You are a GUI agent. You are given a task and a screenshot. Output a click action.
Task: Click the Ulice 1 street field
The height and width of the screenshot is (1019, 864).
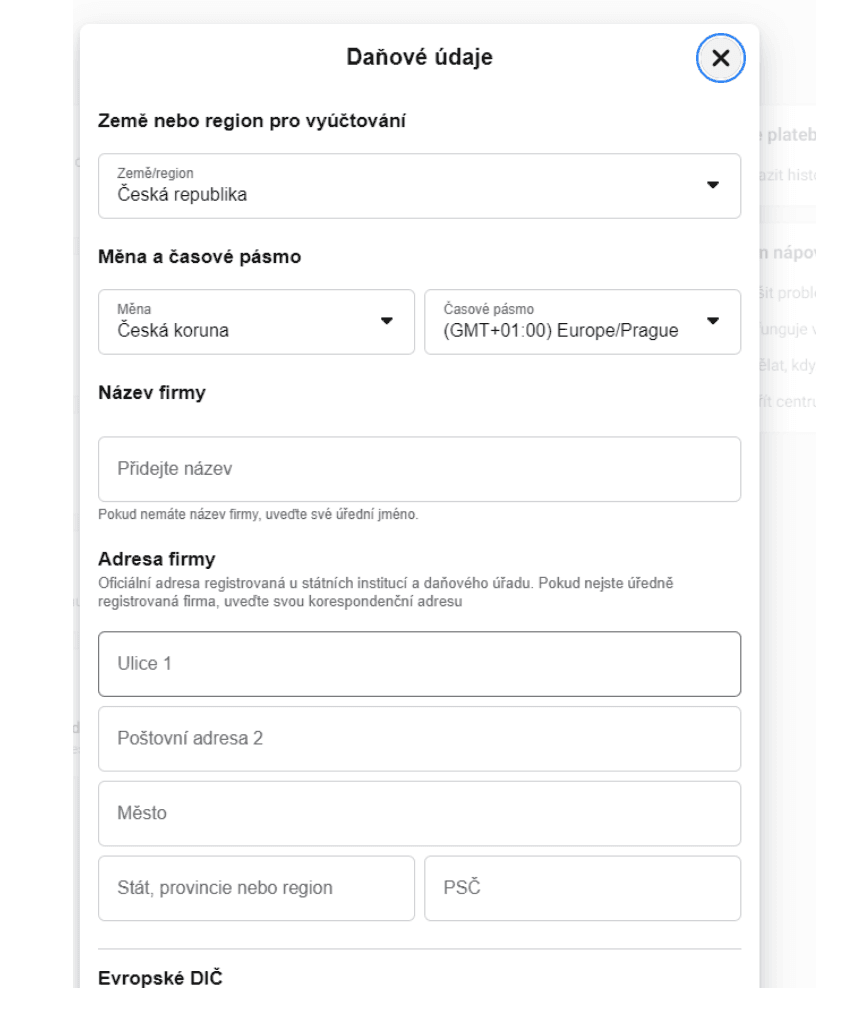point(419,664)
